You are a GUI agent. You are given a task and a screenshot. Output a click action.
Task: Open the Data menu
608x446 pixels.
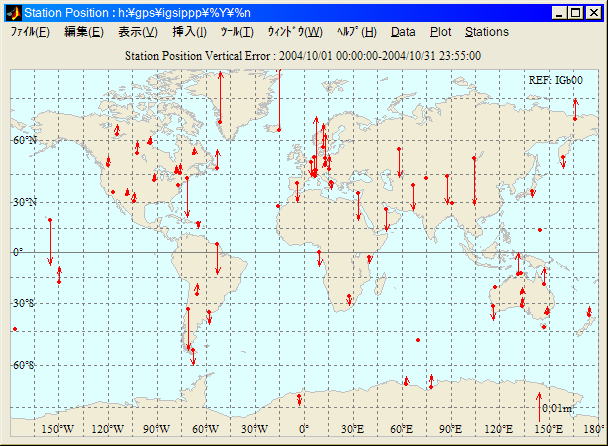(403, 32)
